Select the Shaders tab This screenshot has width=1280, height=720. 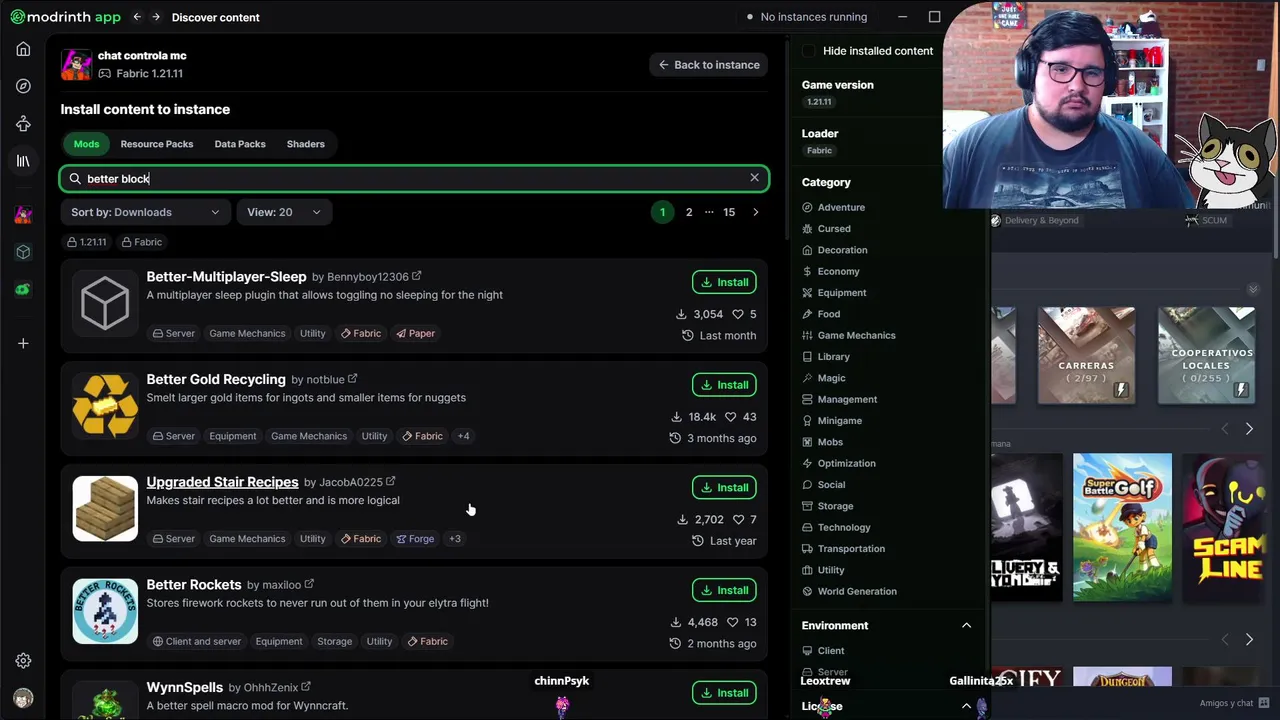pos(306,144)
